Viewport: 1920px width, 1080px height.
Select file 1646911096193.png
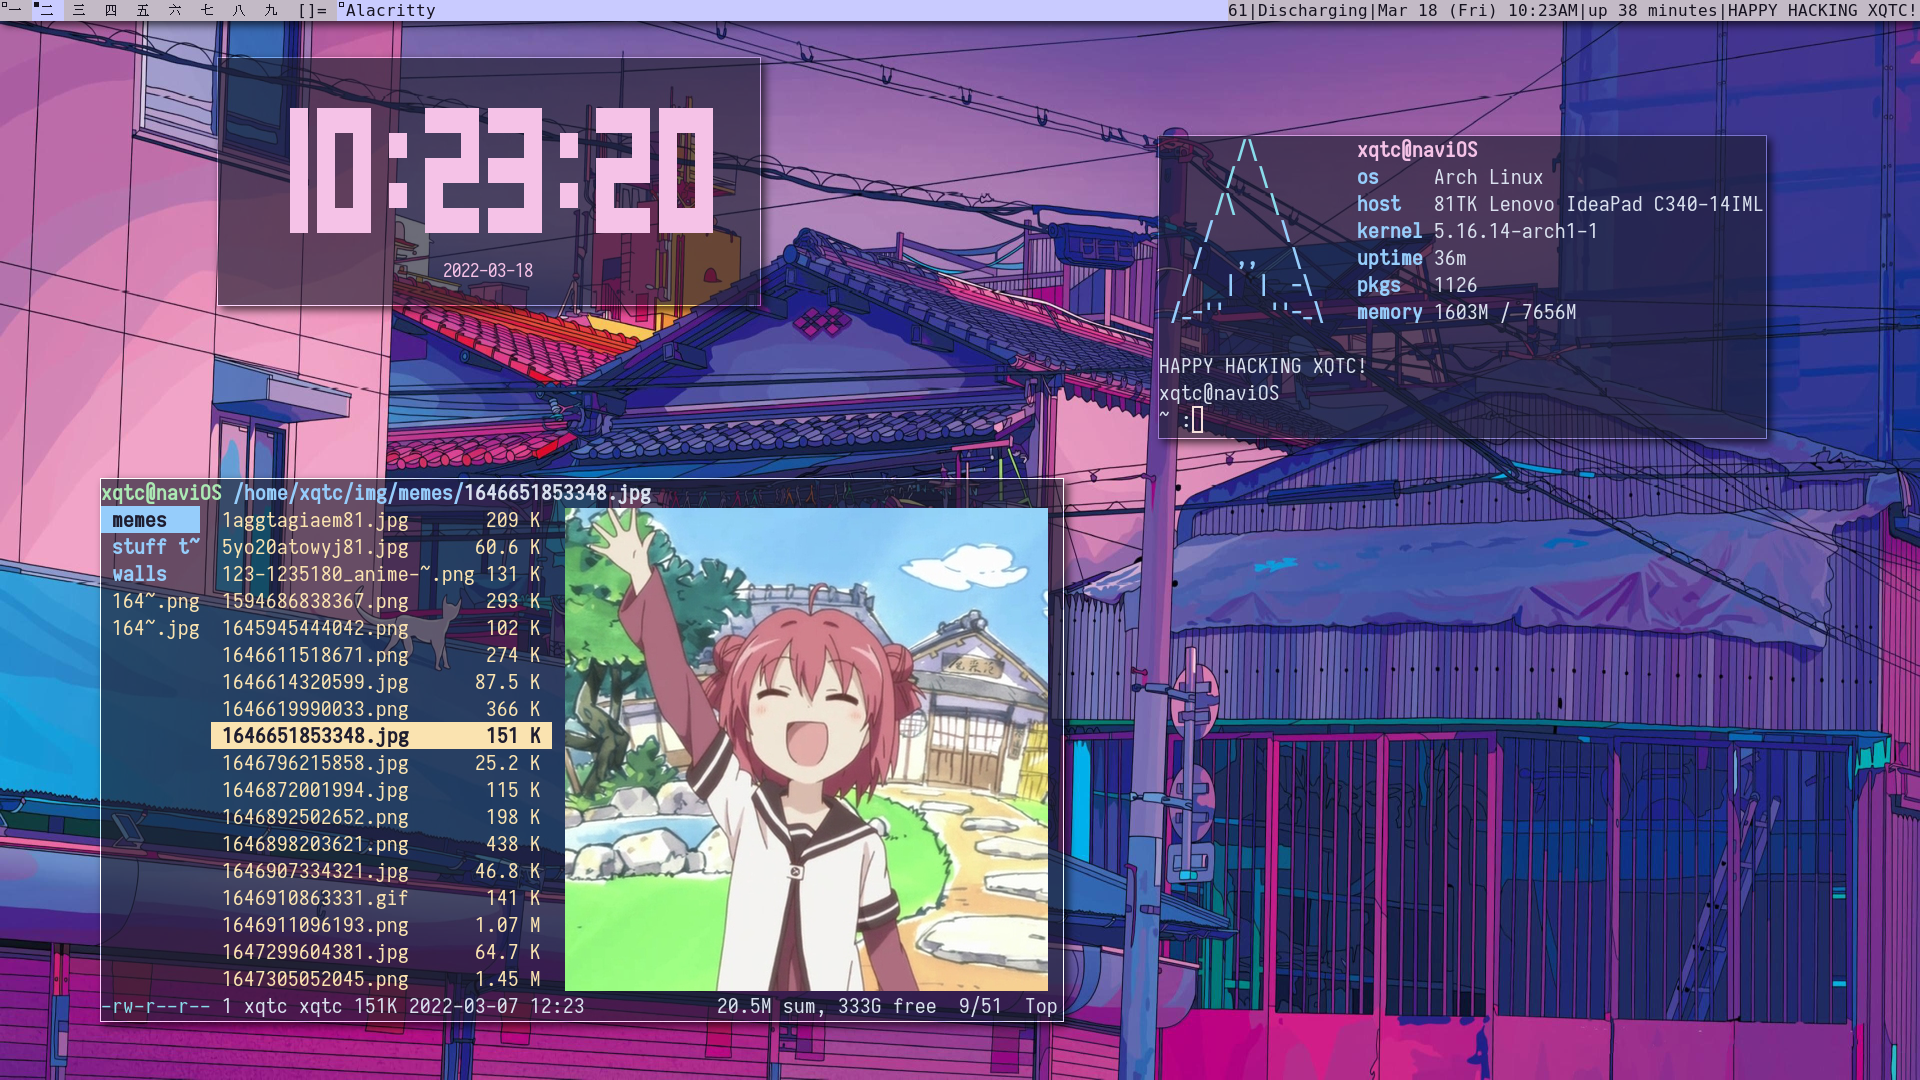click(381, 925)
